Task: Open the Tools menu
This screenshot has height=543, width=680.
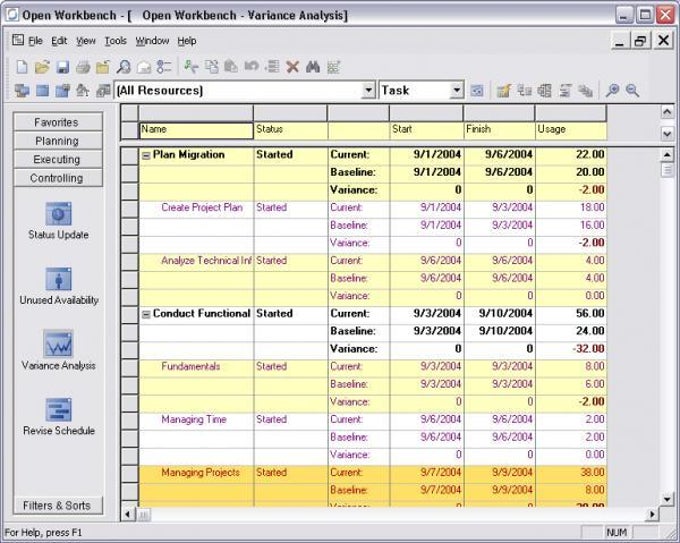Action: [x=115, y=41]
